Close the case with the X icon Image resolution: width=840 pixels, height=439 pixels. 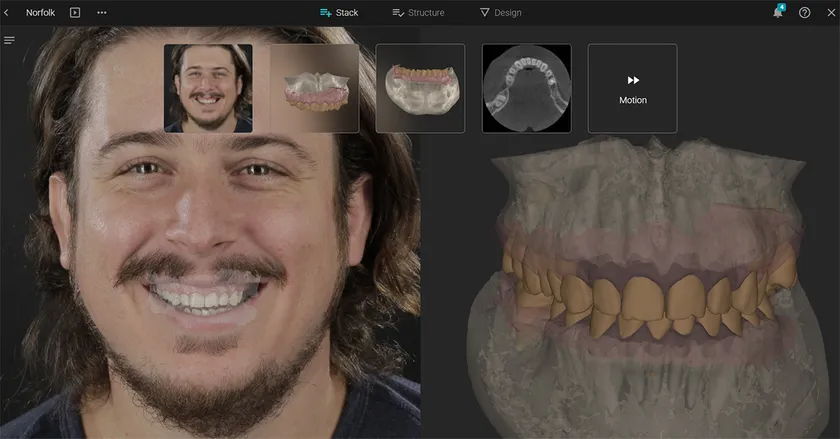(829, 13)
